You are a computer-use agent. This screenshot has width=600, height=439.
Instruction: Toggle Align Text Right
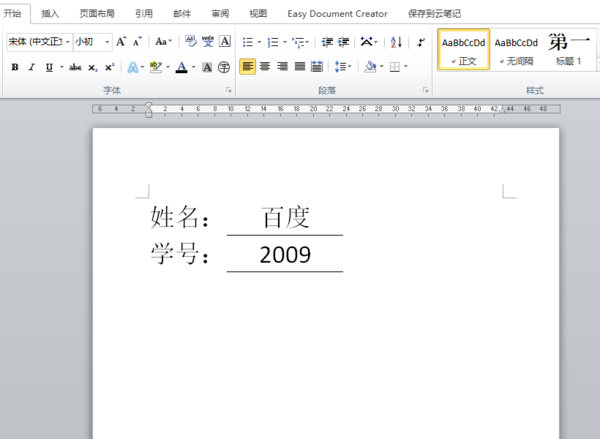tap(282, 67)
